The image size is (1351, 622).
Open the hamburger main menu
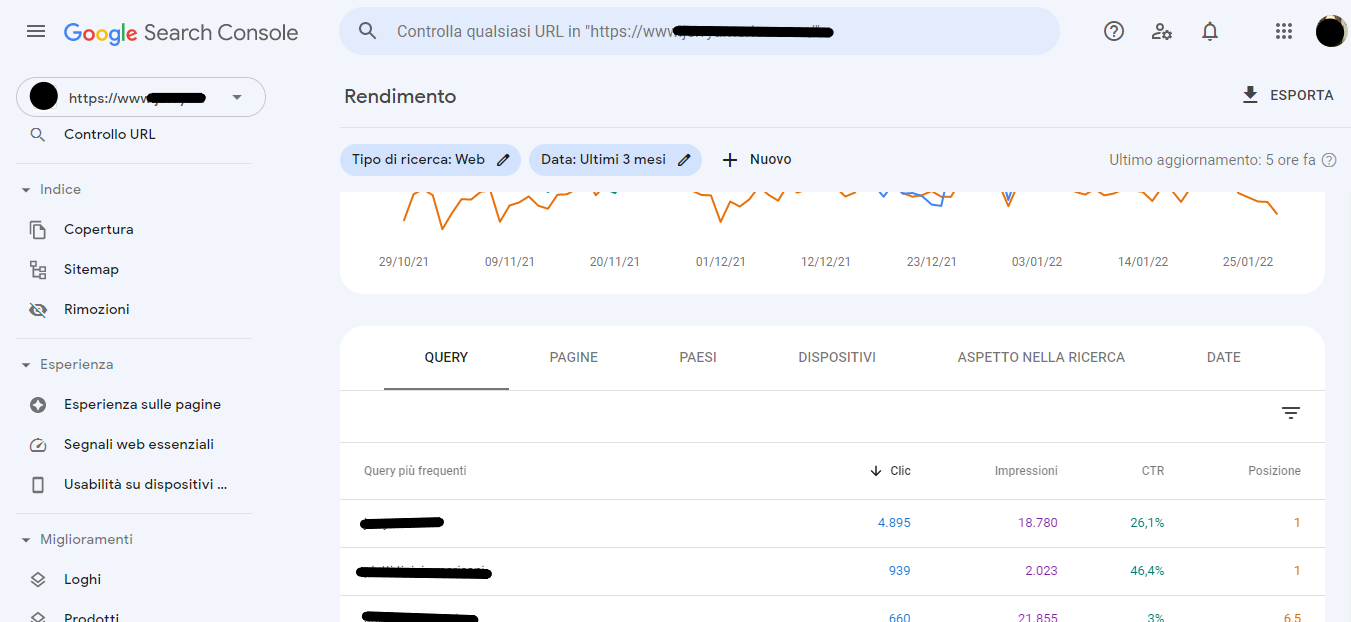click(36, 31)
